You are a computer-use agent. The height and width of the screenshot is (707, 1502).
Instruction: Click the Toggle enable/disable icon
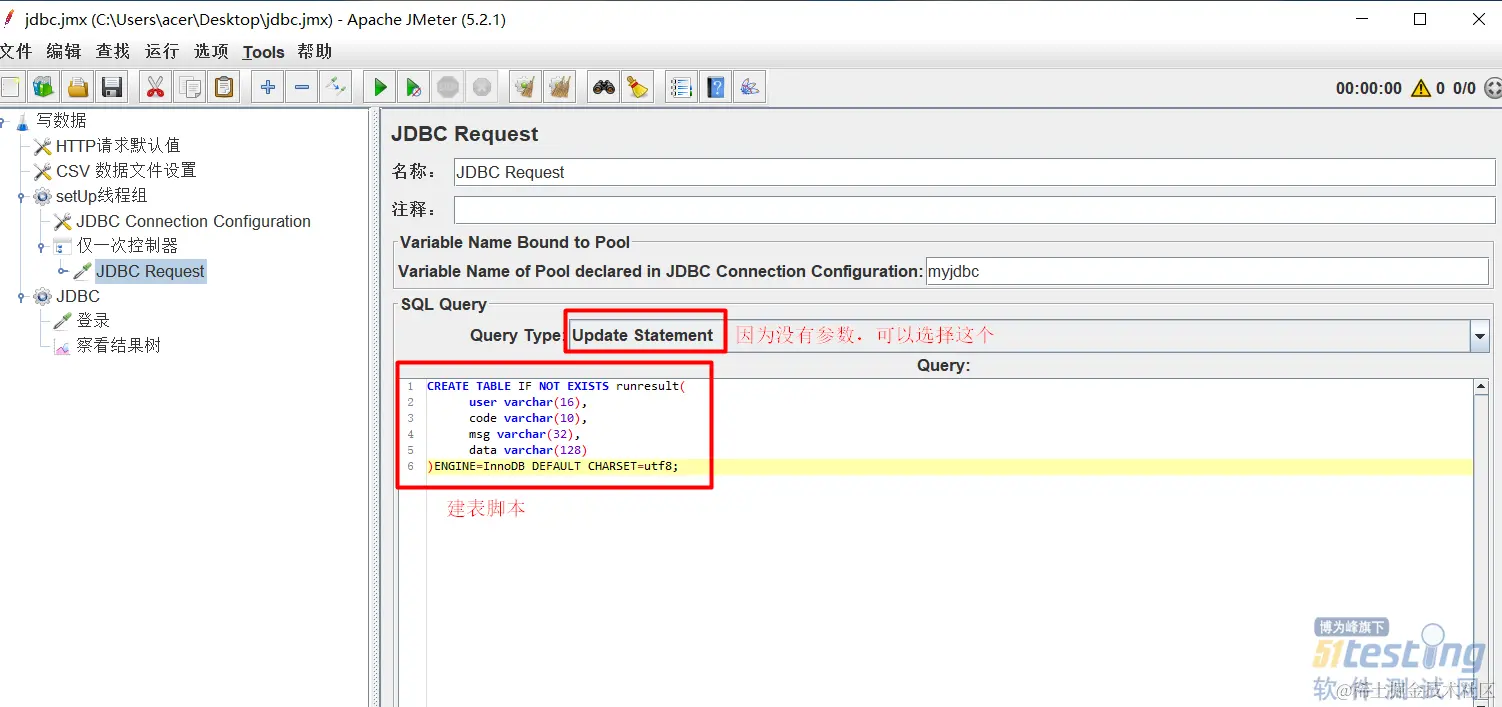pyautogui.click(x=336, y=87)
